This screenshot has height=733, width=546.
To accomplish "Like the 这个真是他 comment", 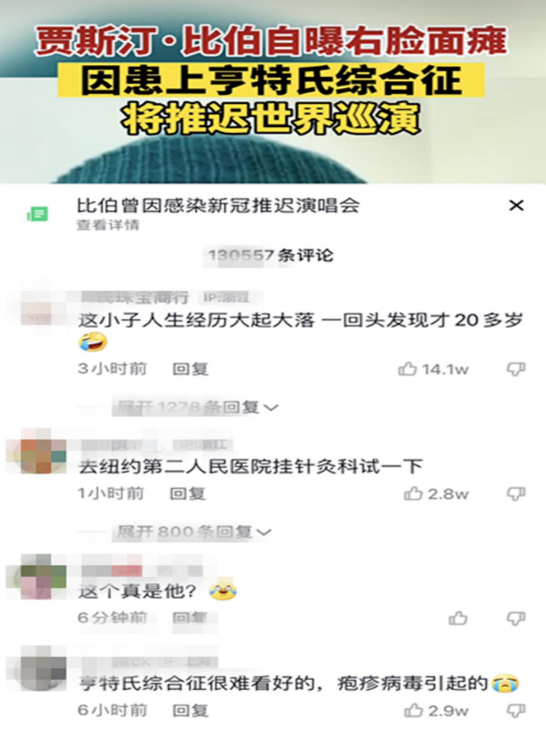I will (x=458, y=618).
